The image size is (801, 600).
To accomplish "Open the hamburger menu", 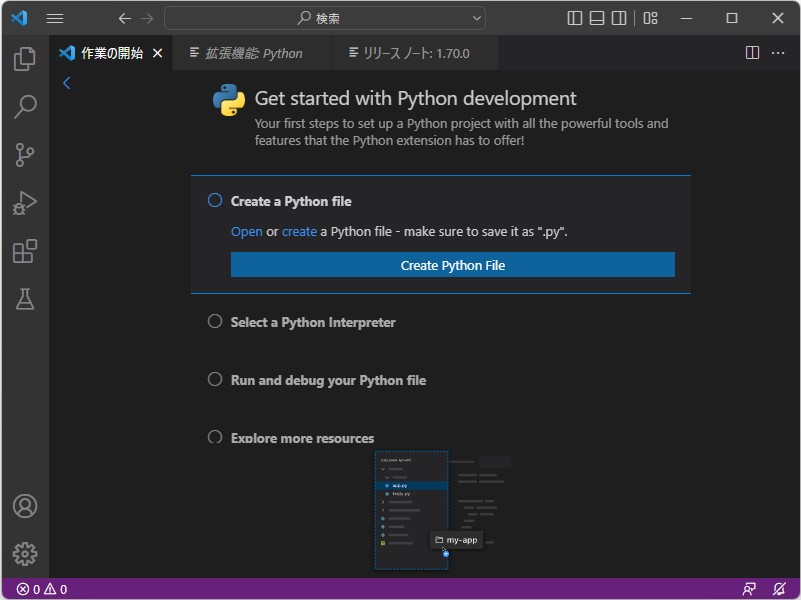I will pos(55,18).
